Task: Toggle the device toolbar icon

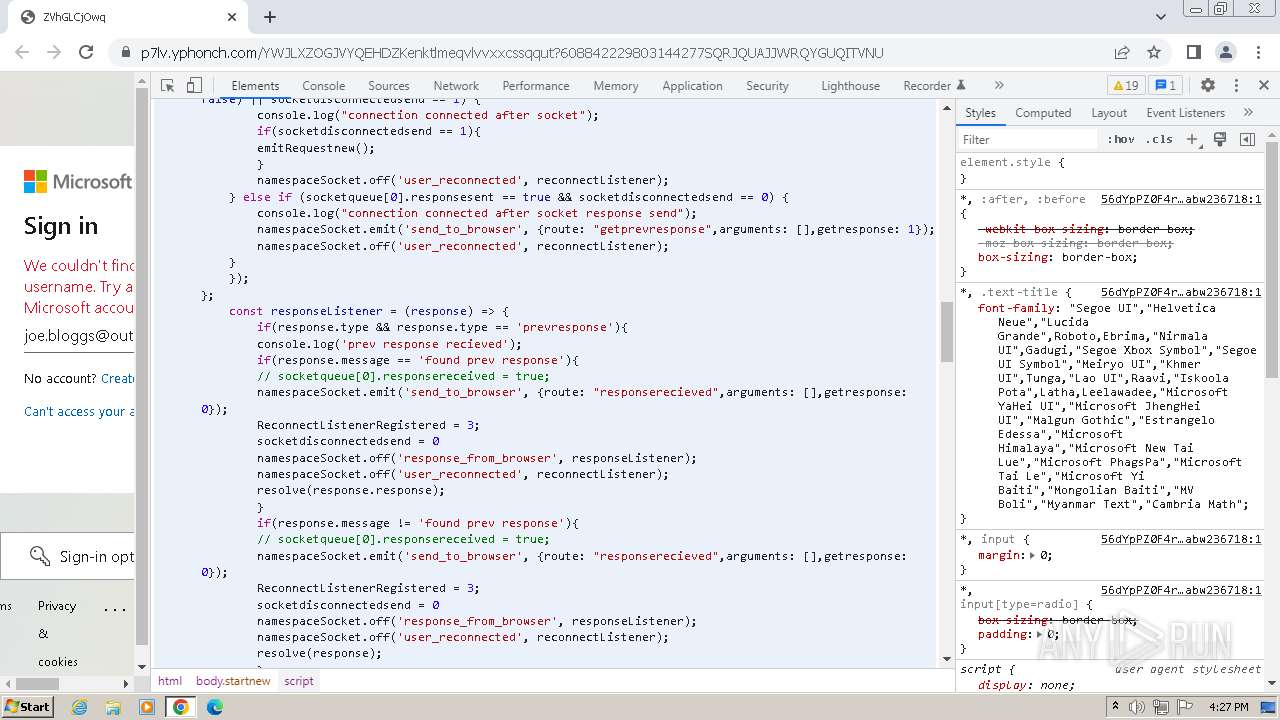Action: (x=194, y=86)
